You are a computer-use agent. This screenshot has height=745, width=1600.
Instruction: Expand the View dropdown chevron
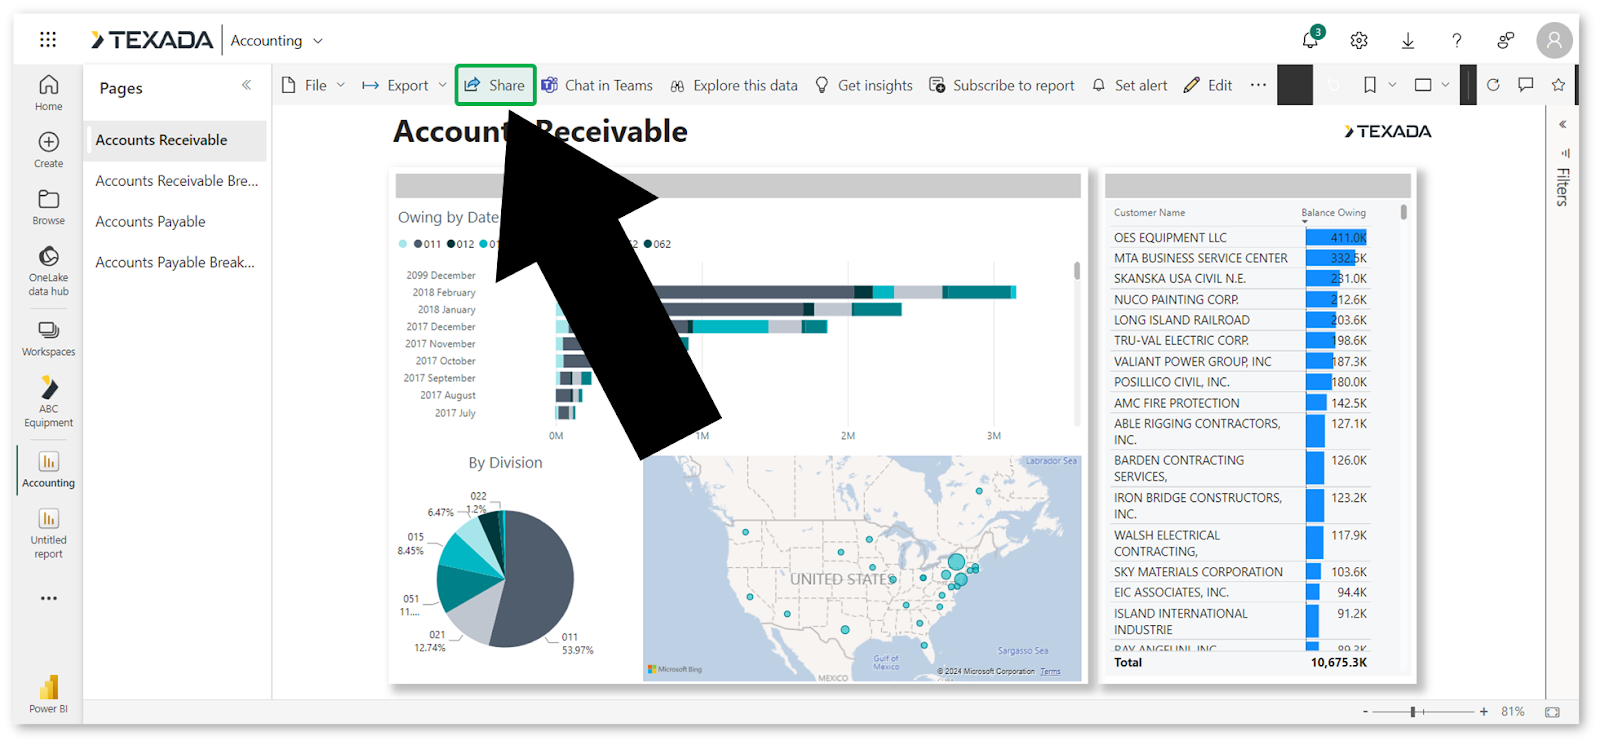[x=1445, y=85]
